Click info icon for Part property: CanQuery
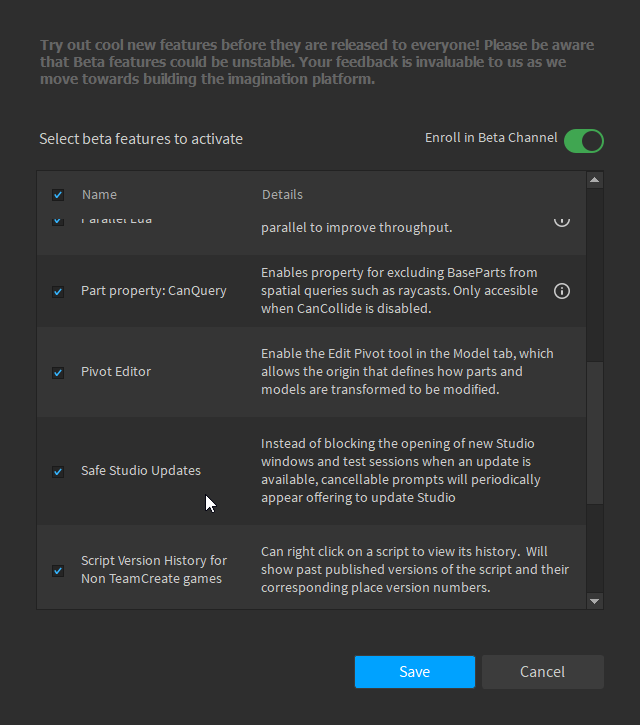Screen dimensions: 640x725 [562, 291]
